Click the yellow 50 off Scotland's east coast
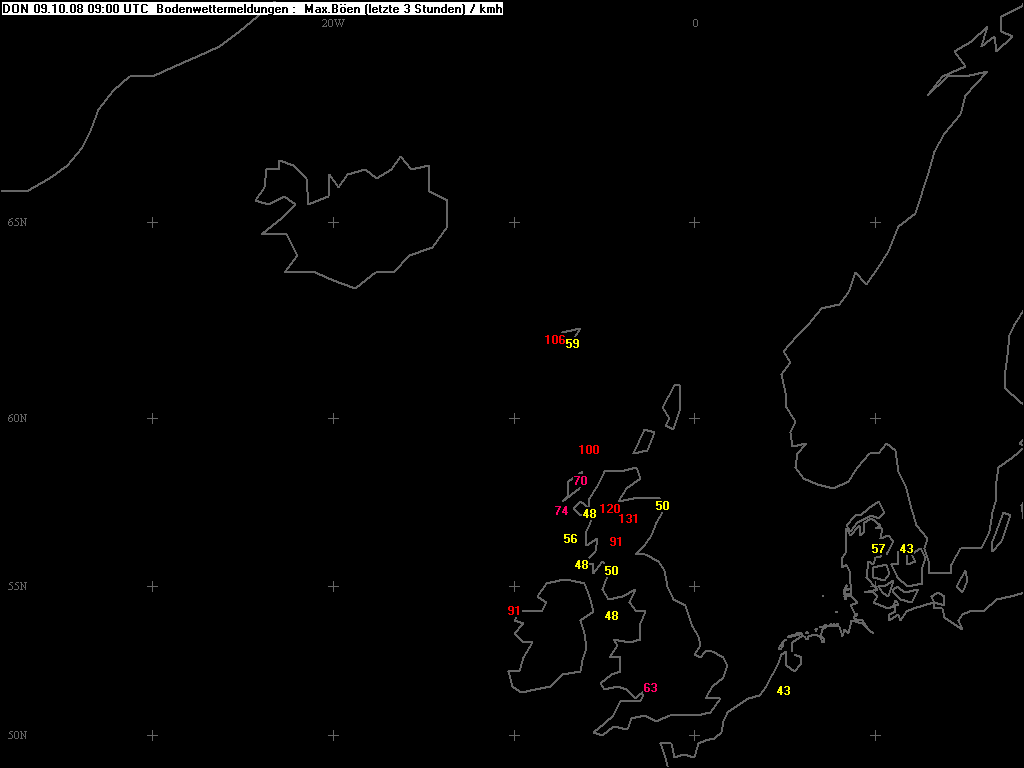Screen dimensions: 1024x768 coord(662,506)
